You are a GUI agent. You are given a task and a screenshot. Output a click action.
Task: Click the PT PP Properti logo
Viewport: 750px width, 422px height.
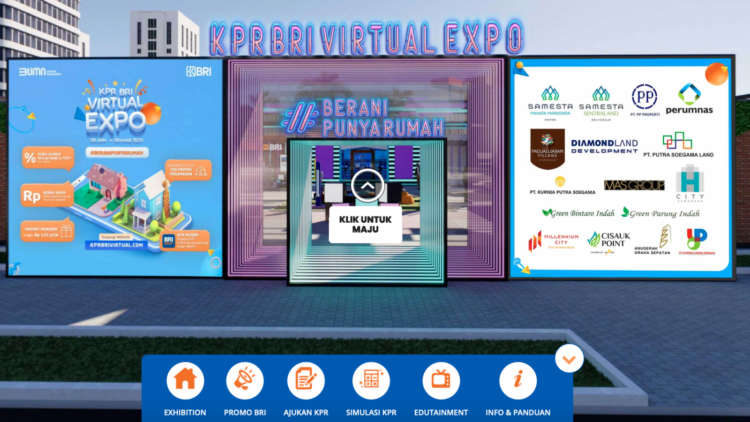[x=644, y=100]
